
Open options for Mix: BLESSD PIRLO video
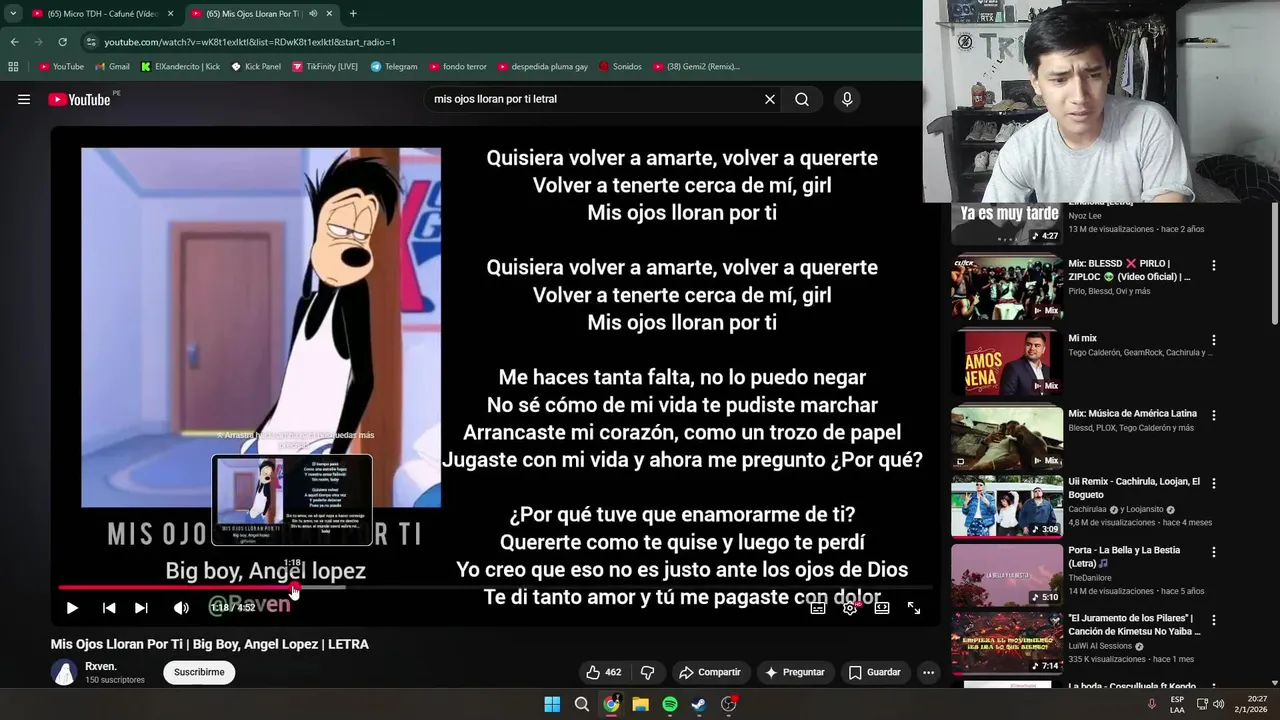click(x=1214, y=266)
